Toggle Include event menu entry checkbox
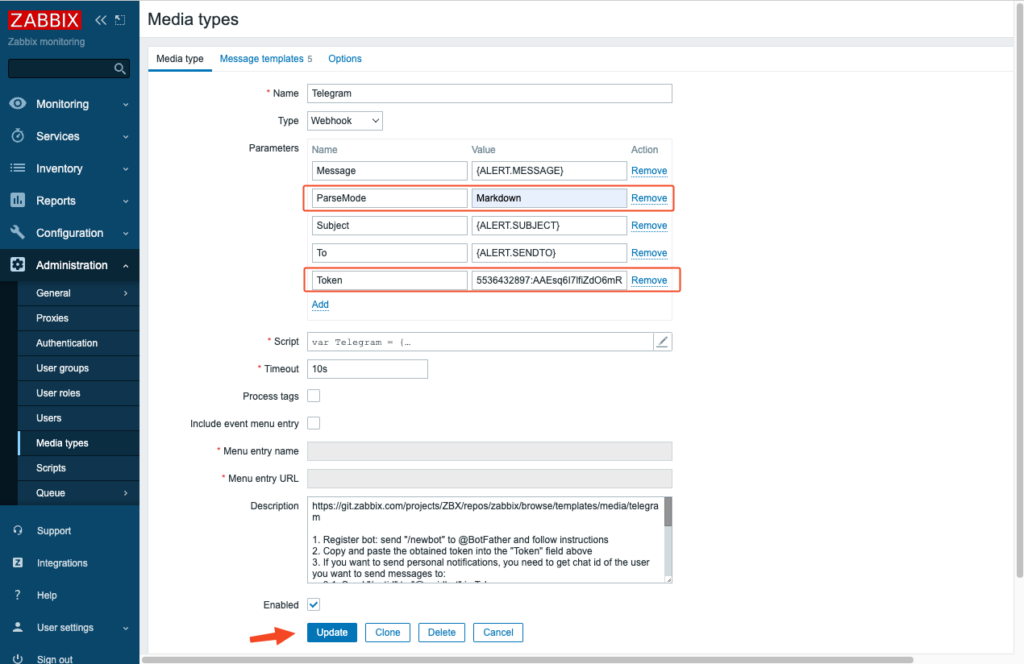 313,423
